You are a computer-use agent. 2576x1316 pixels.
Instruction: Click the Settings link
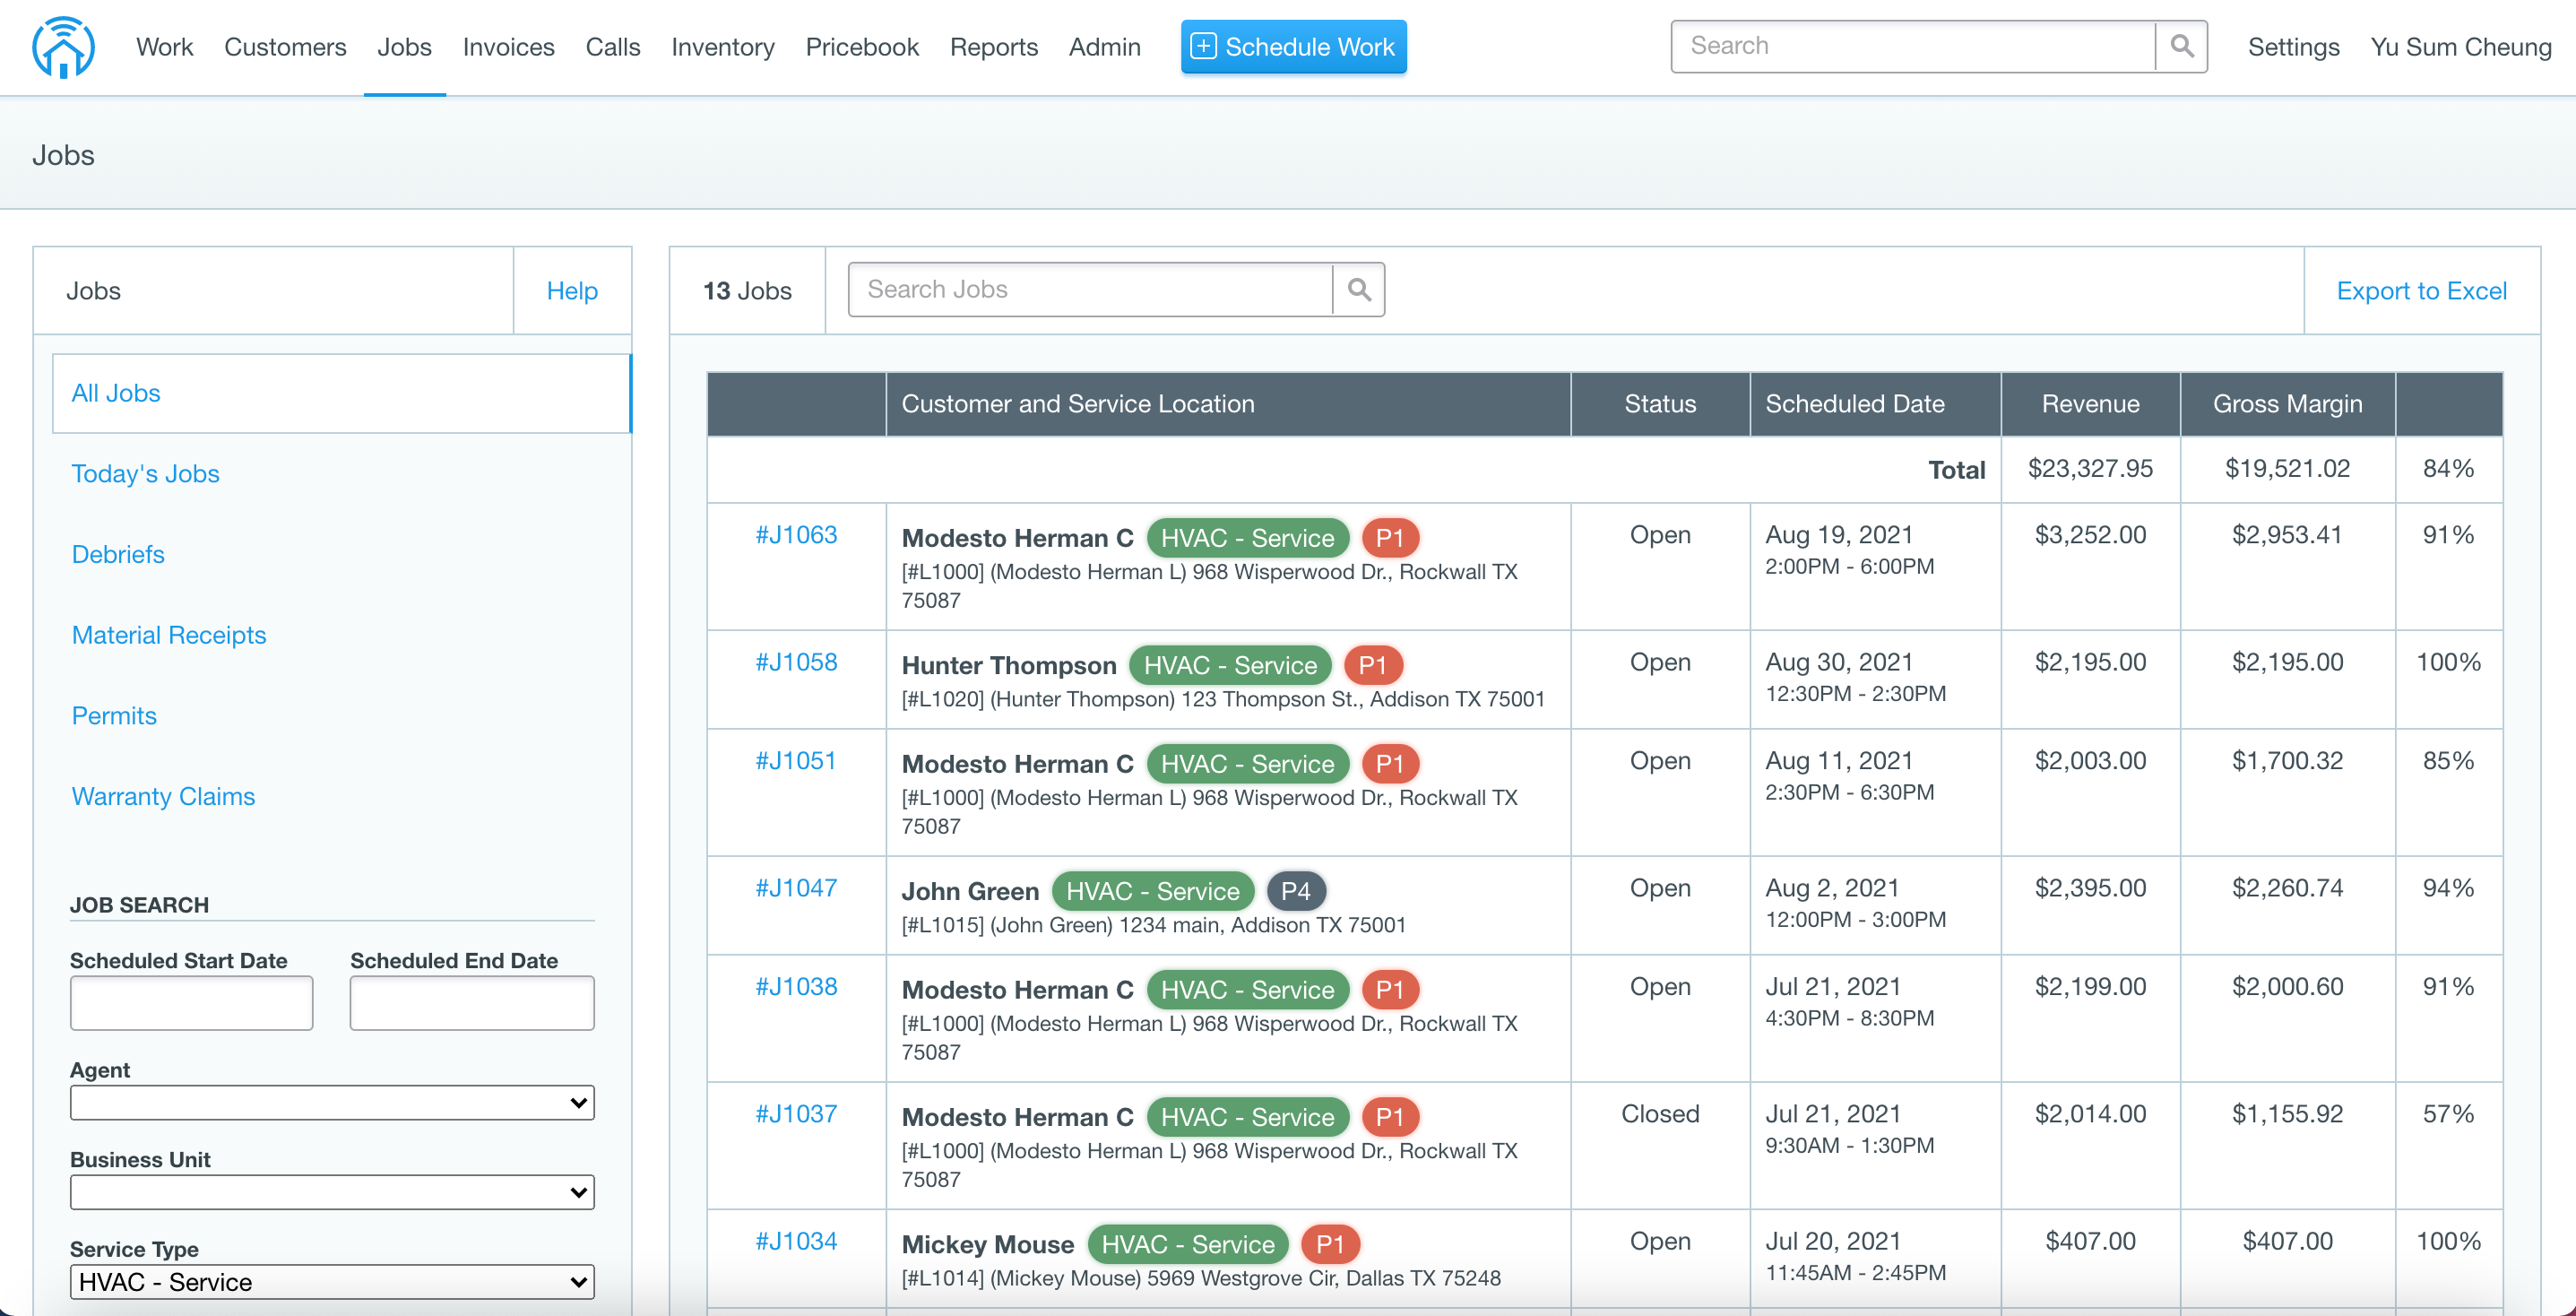pos(2293,47)
